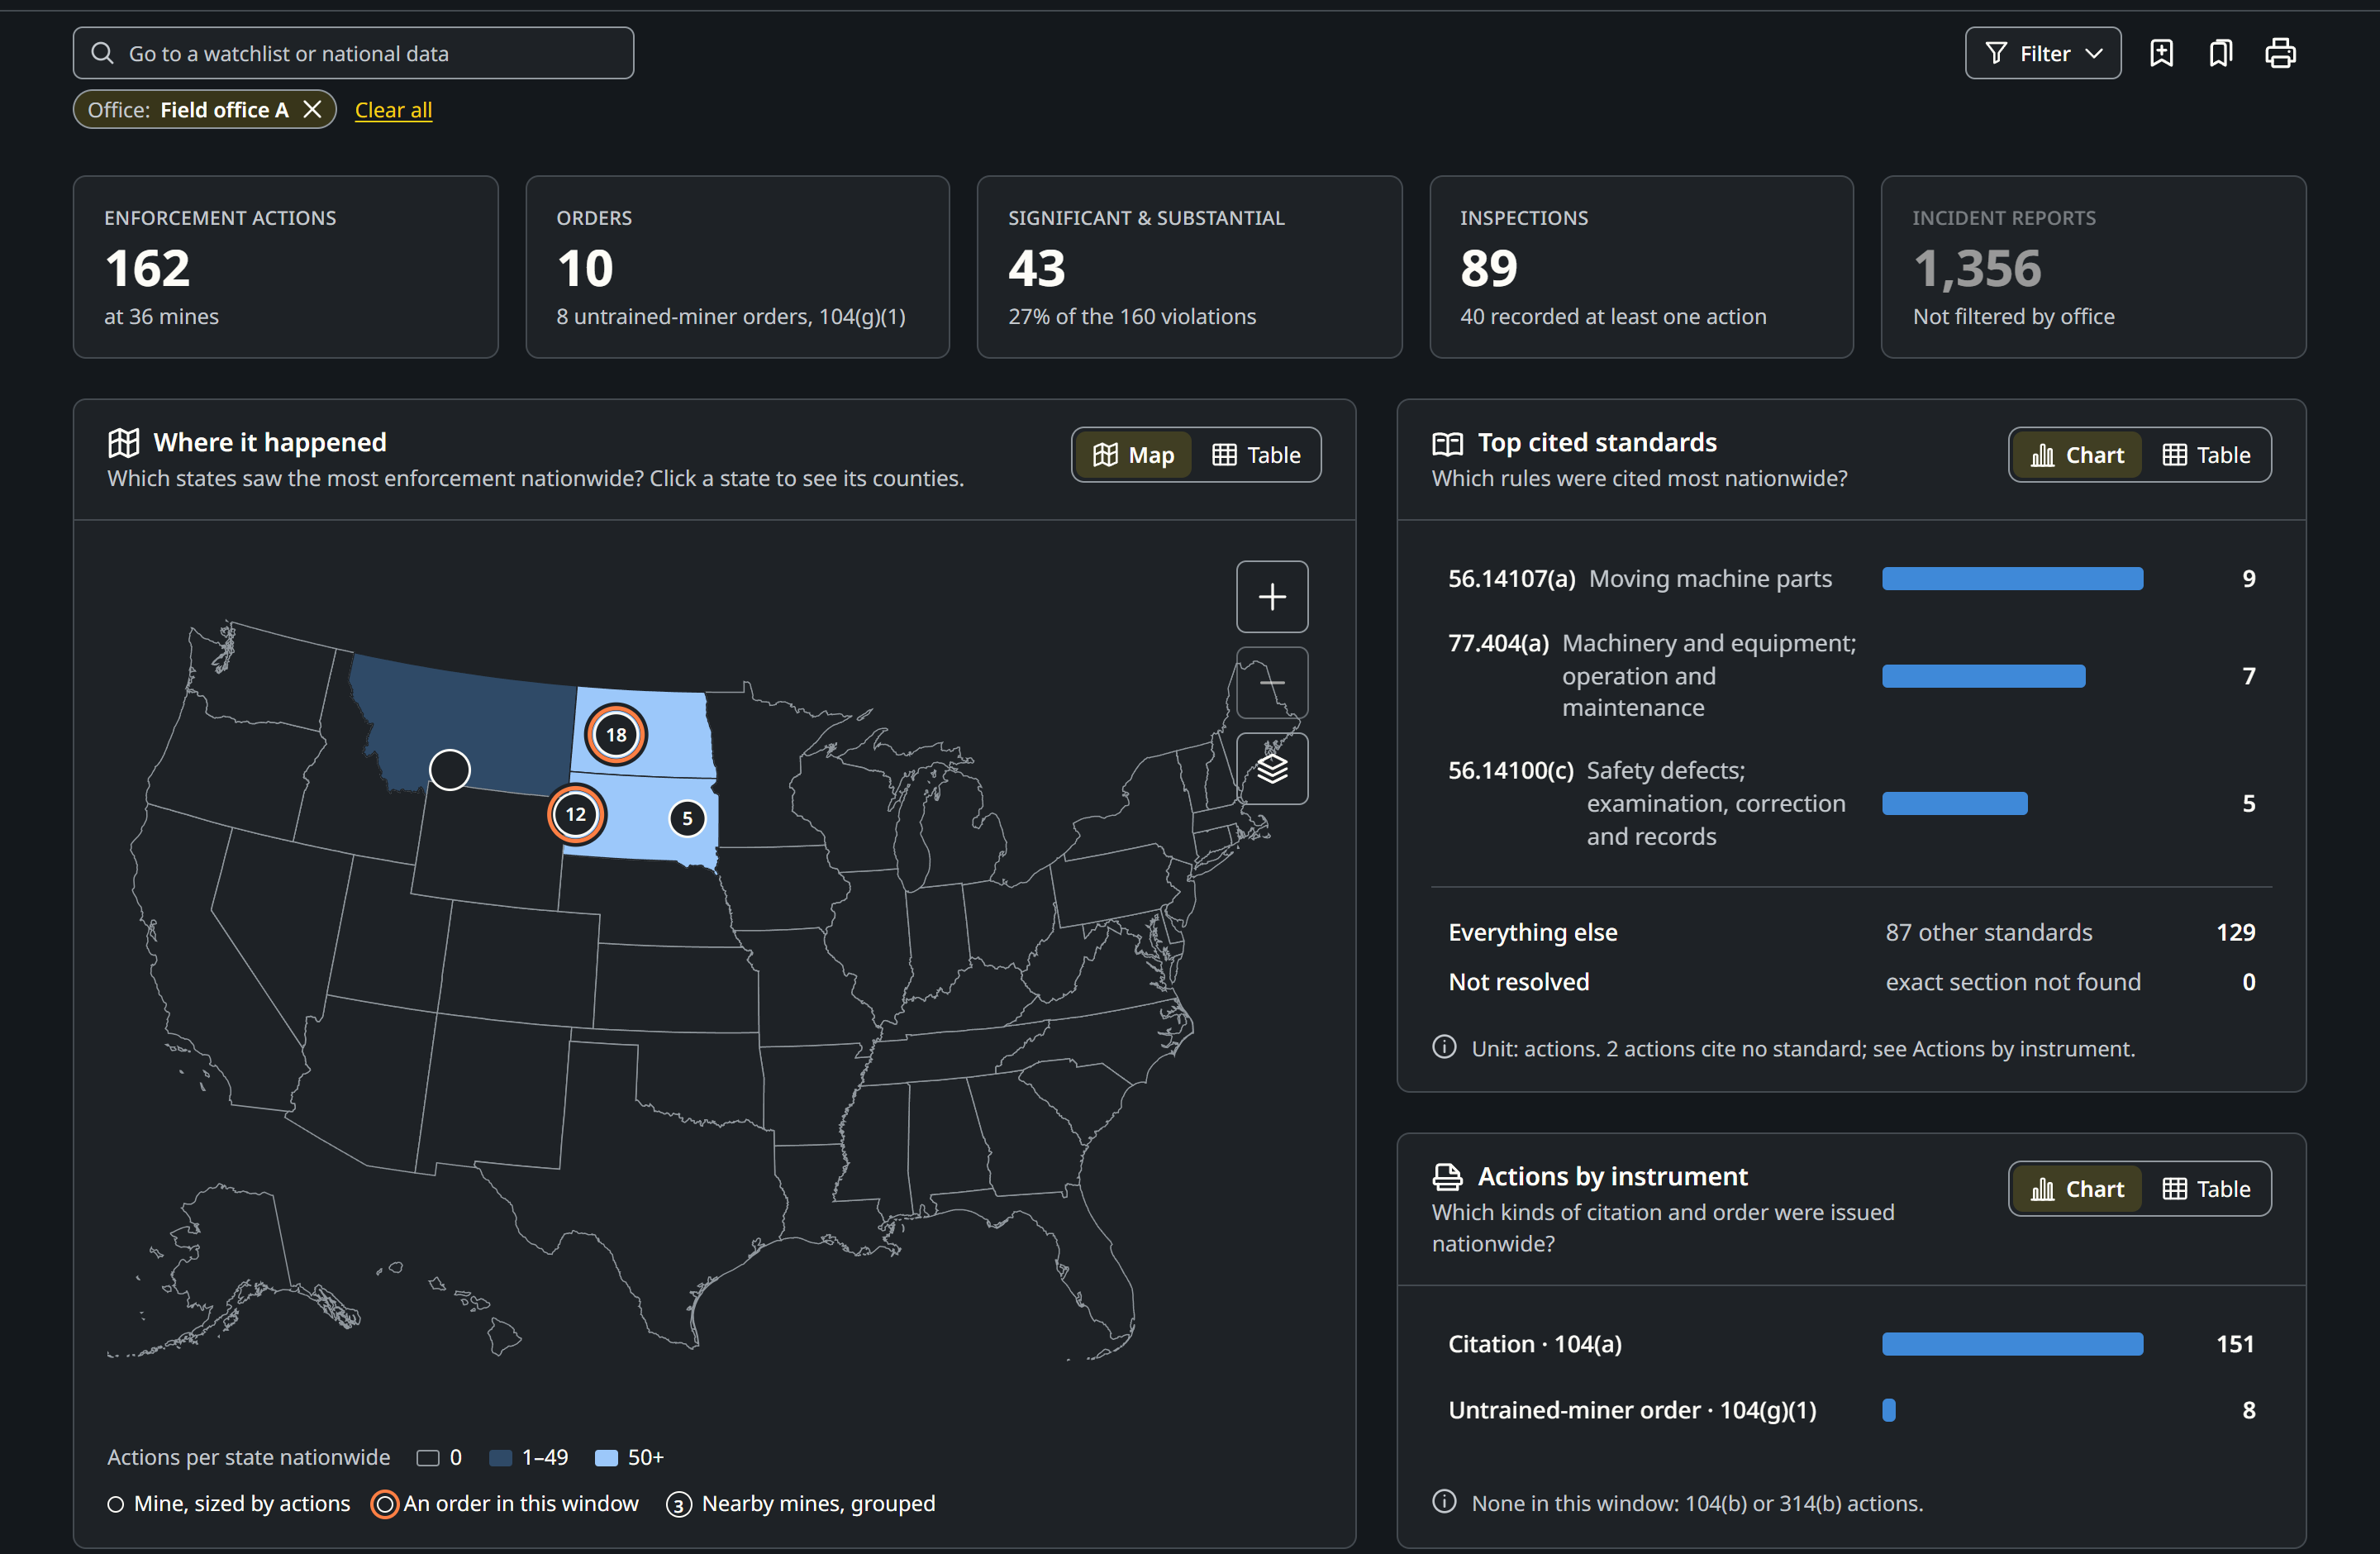Click the mine cluster marker labeled 5
Viewport: 2380px width, 1554px height.
(x=687, y=819)
